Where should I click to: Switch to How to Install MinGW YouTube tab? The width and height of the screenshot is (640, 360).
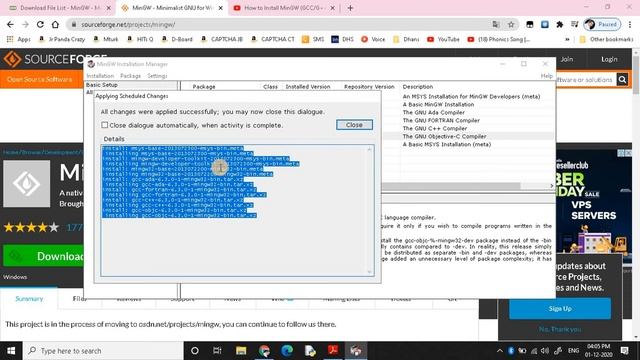(284, 8)
